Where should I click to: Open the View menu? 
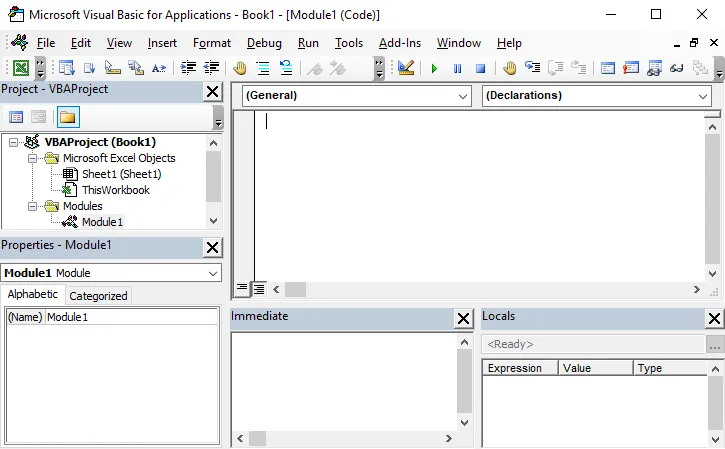[x=119, y=43]
